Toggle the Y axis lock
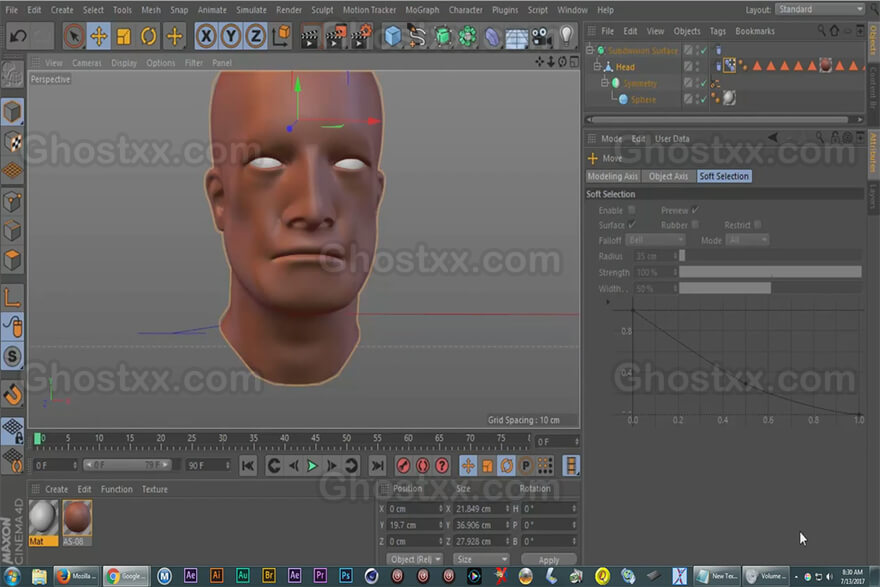Viewport: 880px width, 587px height. (x=231, y=36)
